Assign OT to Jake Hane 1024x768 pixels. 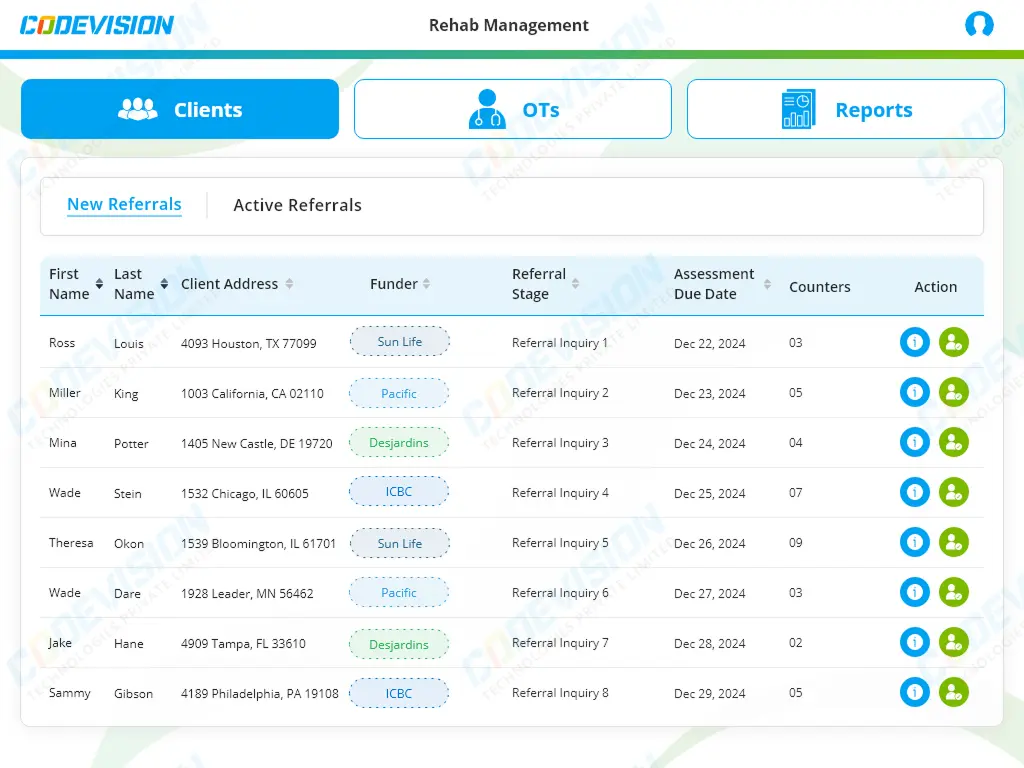pyautogui.click(x=953, y=643)
